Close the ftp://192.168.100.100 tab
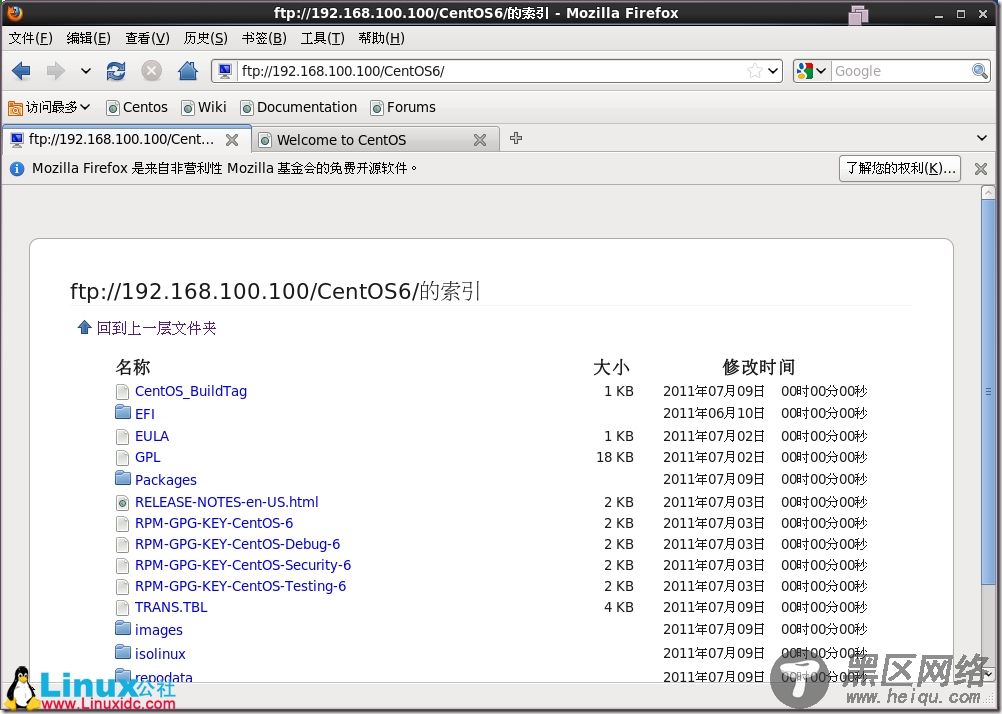This screenshot has width=1002, height=714. (232, 140)
